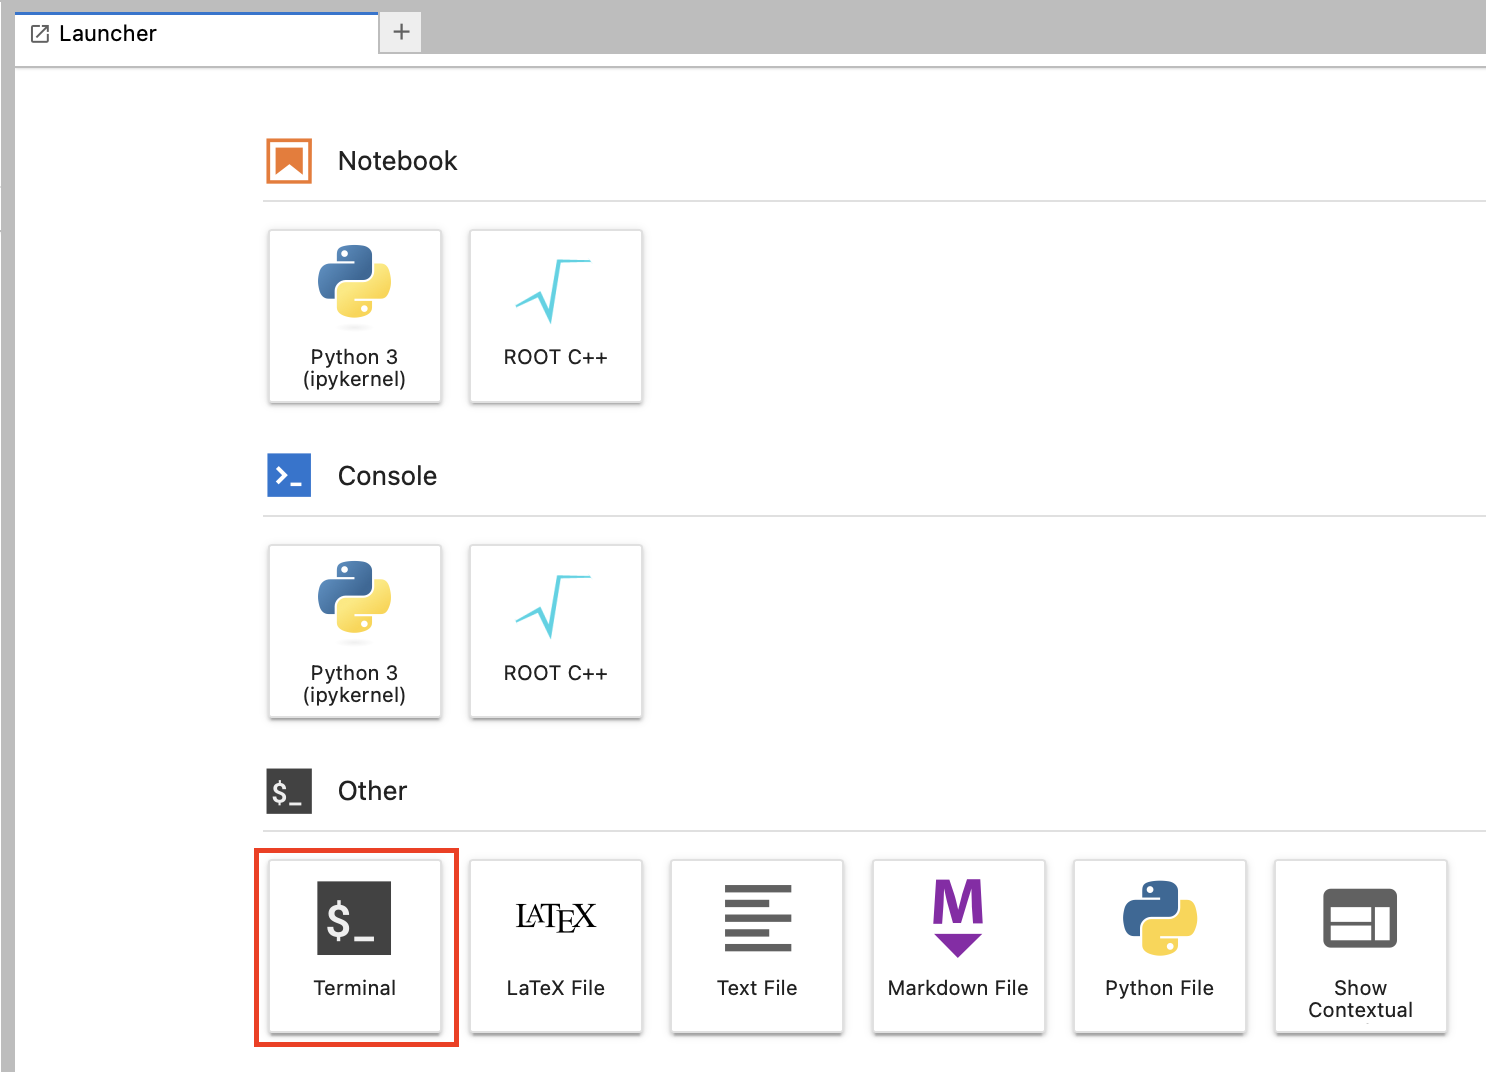Open a Python 3 ipykernel notebook
This screenshot has width=1486, height=1072.
pyautogui.click(x=355, y=316)
